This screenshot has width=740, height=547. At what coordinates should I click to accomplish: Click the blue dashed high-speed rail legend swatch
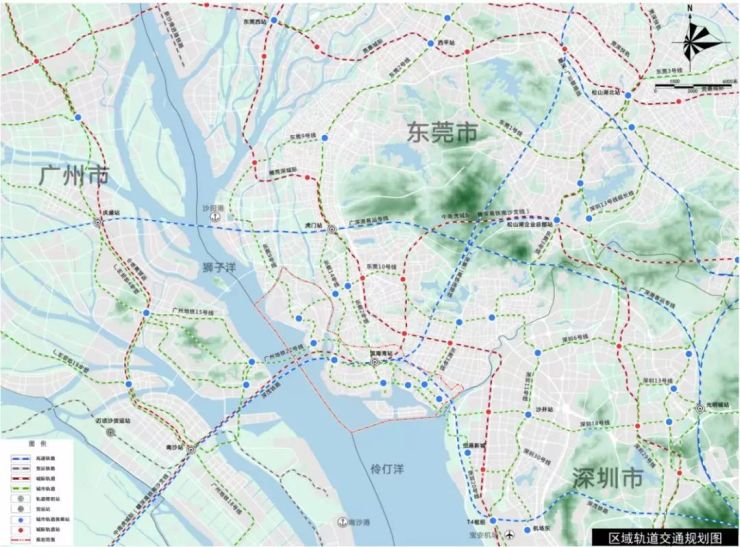click(21, 458)
